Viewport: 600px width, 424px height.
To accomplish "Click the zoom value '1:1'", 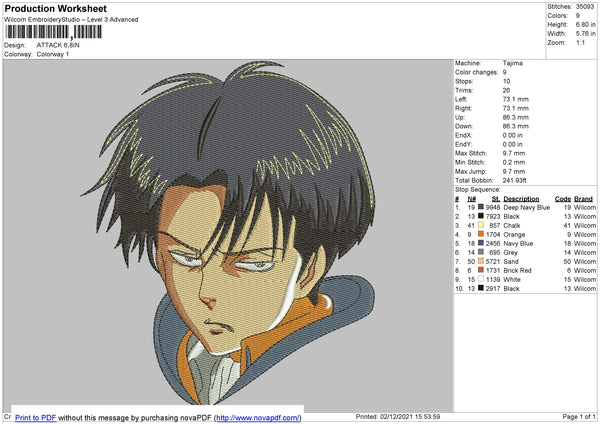I will [x=580, y=42].
